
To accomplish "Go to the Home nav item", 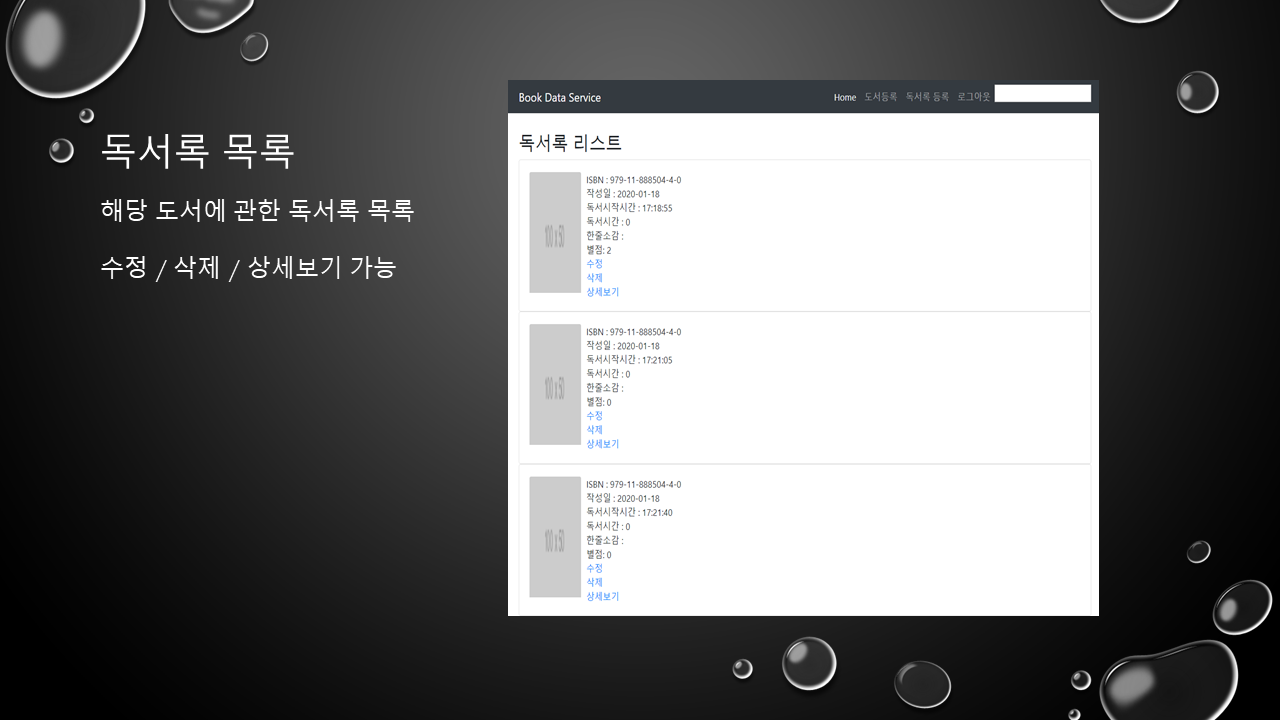I will click(845, 97).
